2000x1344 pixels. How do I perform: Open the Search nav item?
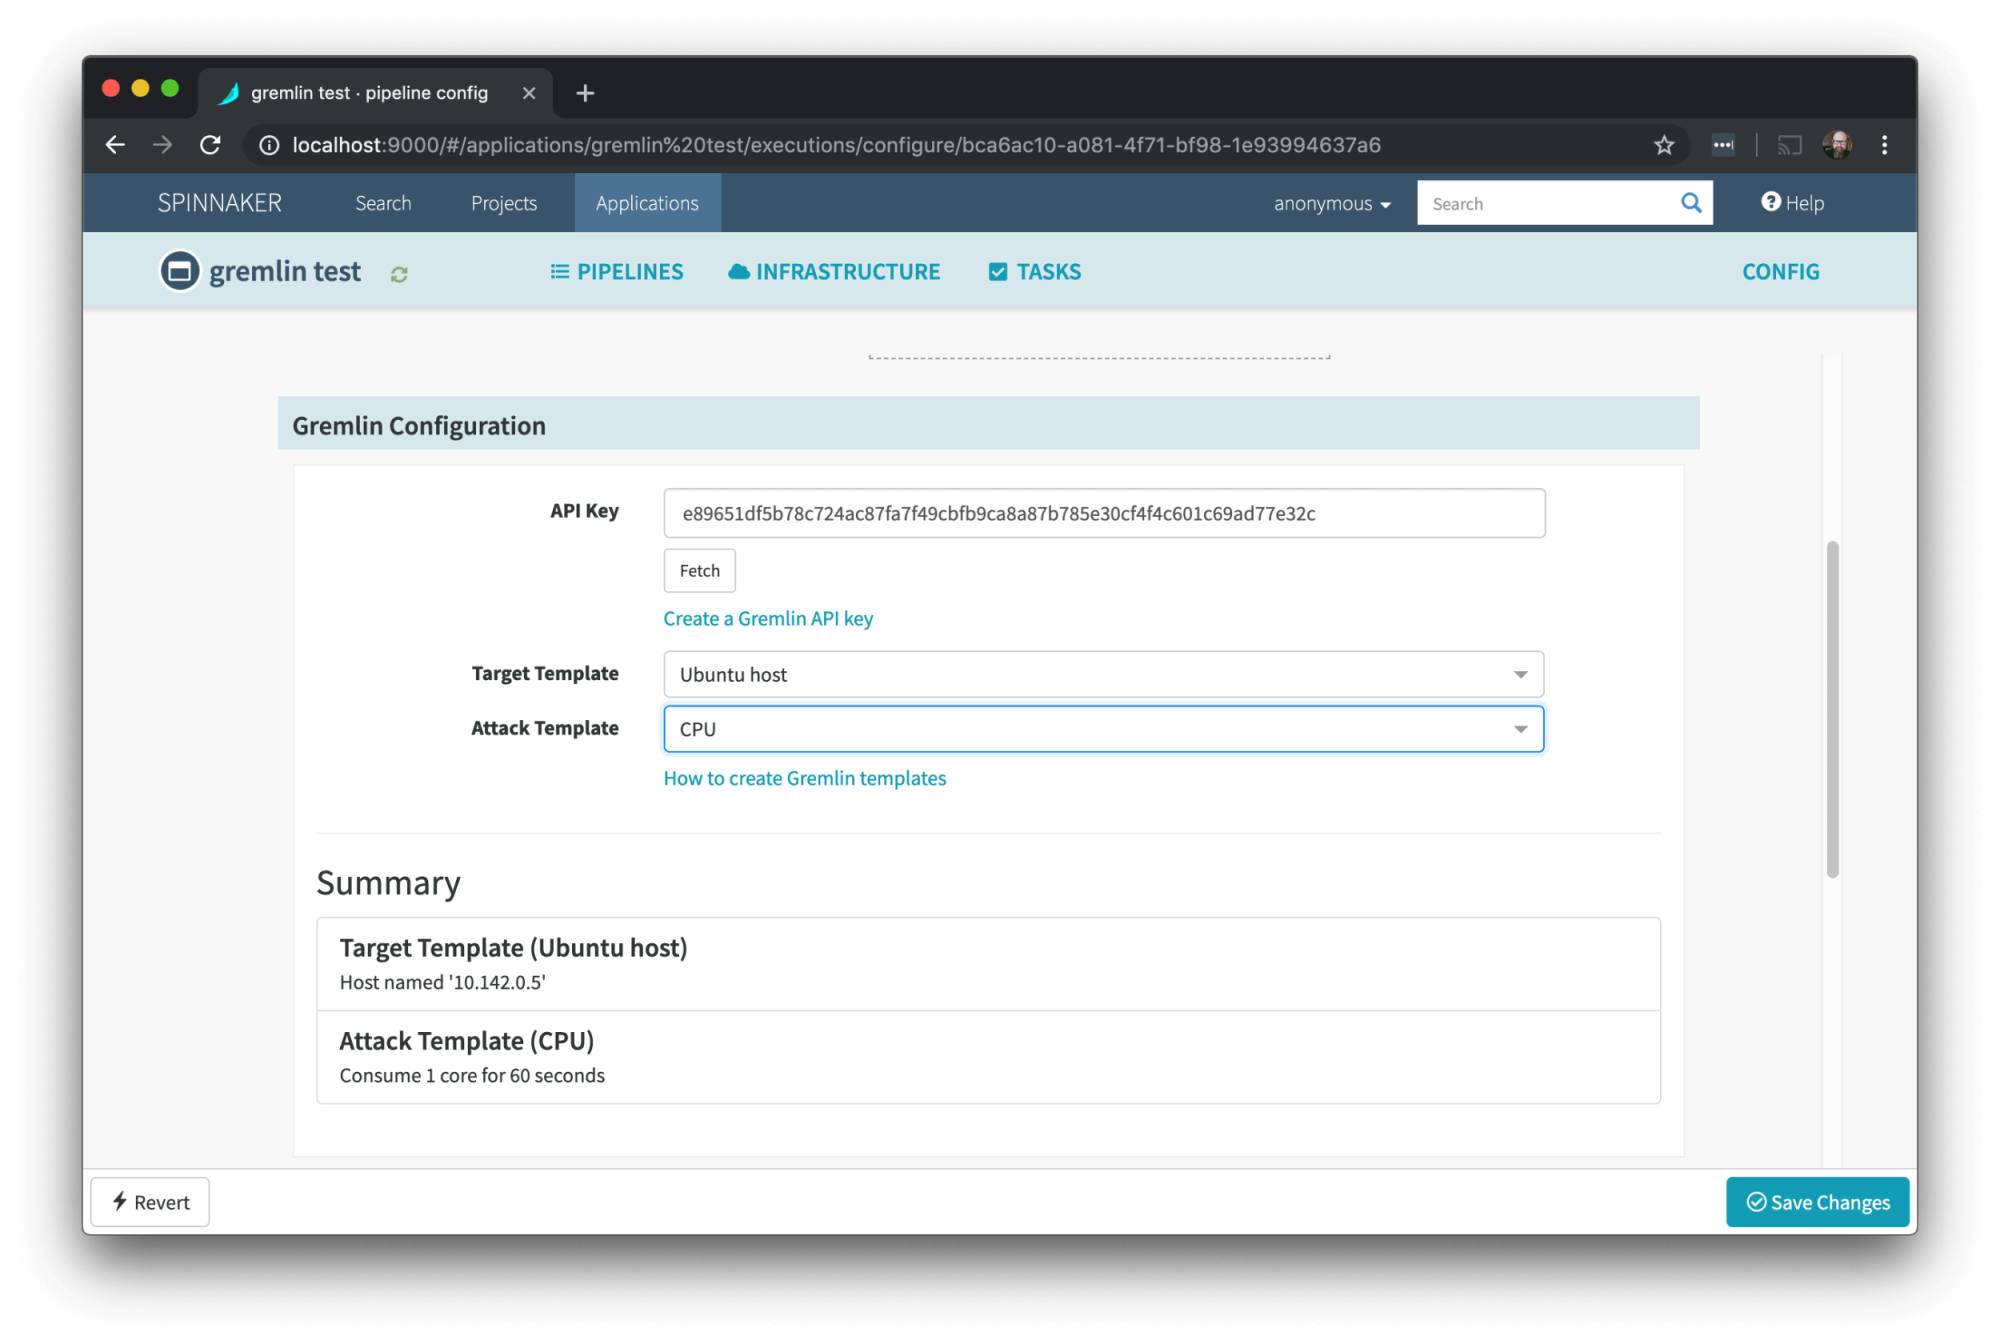point(383,203)
